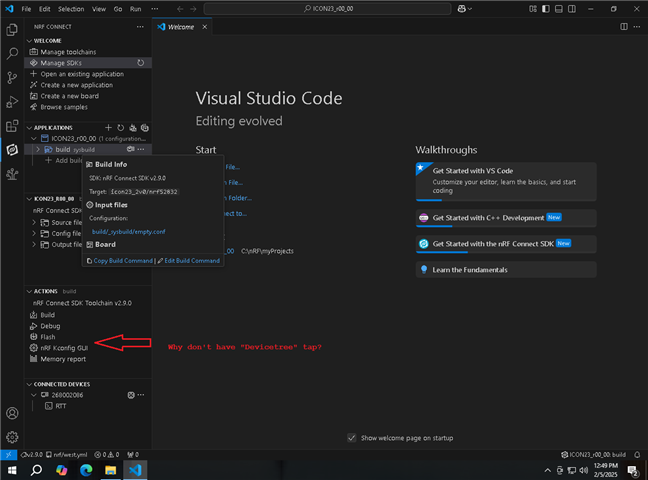This screenshot has width=648, height=480.
Task: Open the Explorer view in activity bar
Action: pos(12,30)
